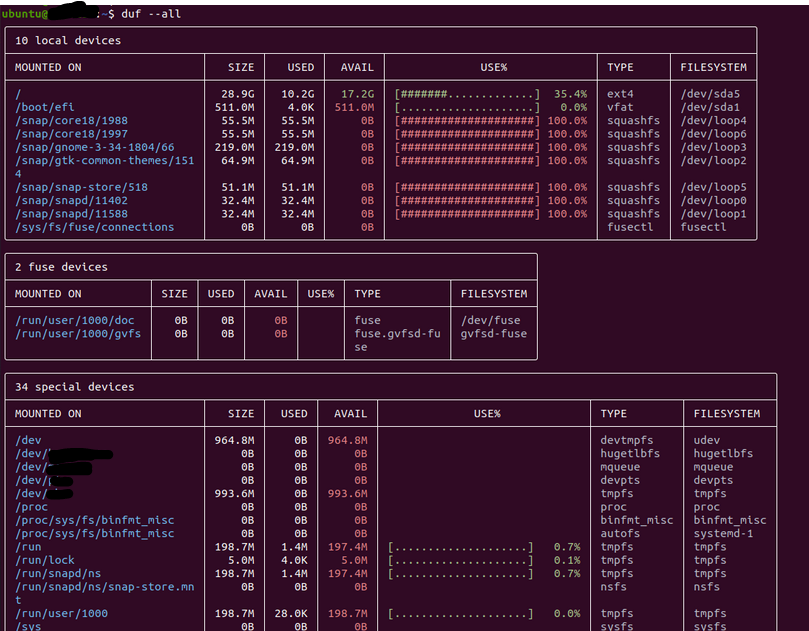Click the 'fuse.gvfsd-fu' type entry
The width and height of the screenshot is (809, 631).
(397, 334)
